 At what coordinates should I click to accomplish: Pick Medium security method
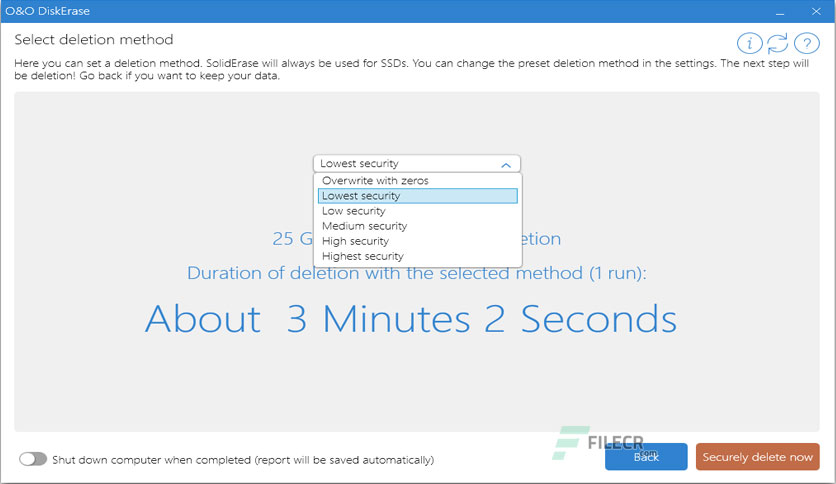coord(417,226)
